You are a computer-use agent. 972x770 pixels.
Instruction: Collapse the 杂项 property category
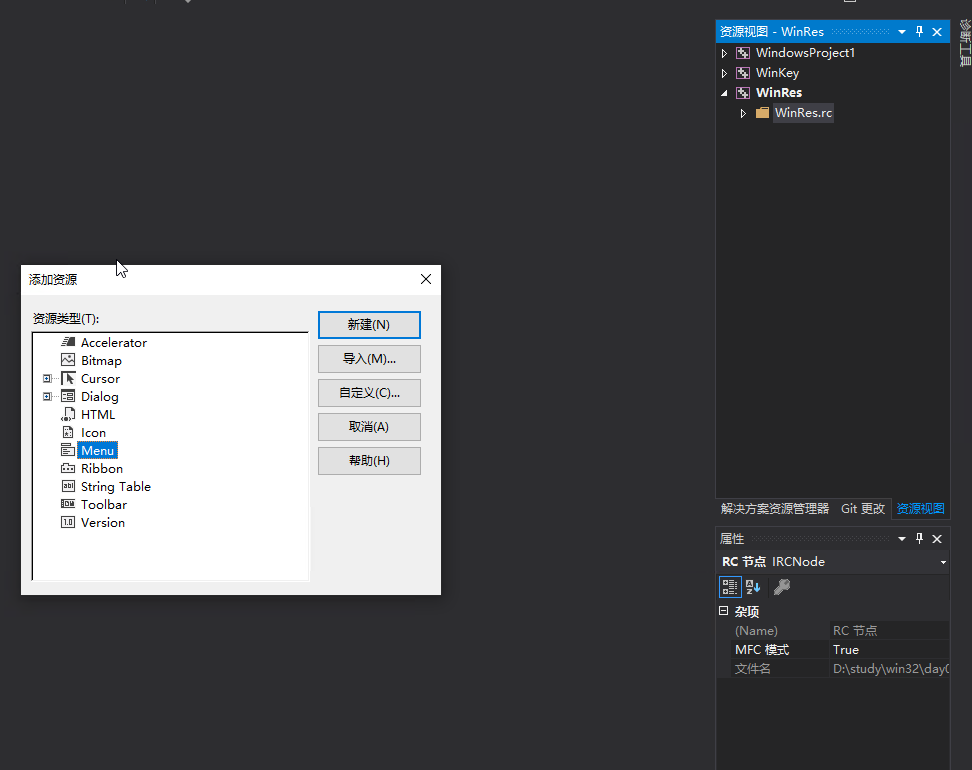pos(723,611)
